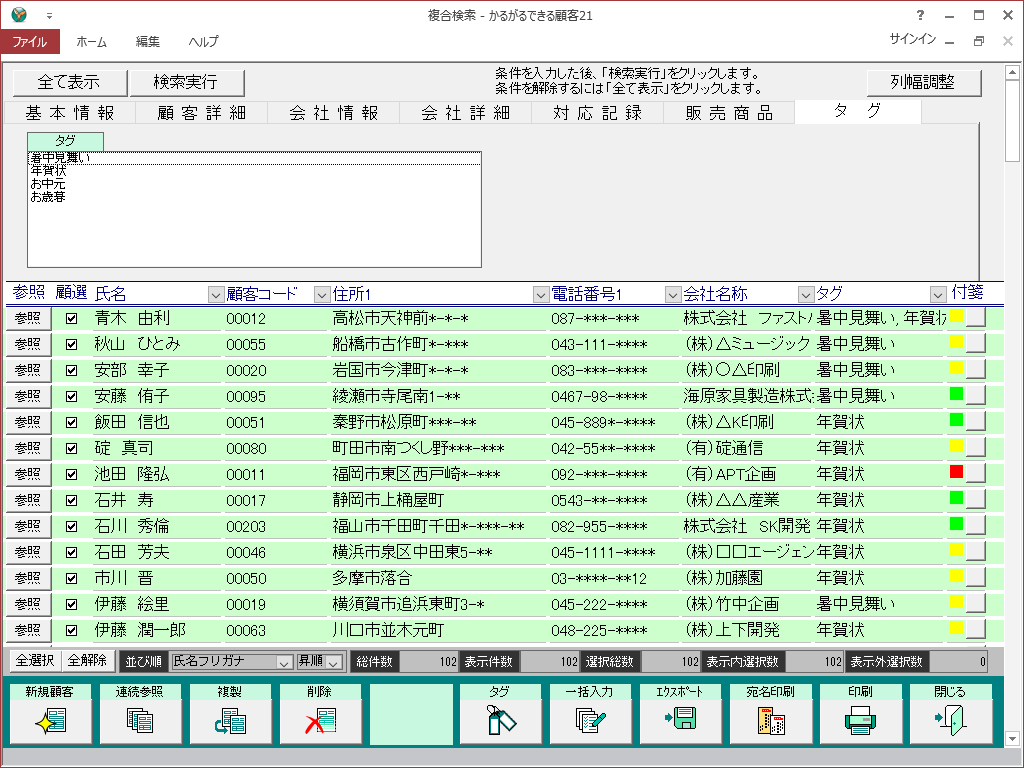Click 参照 button for 市川 晋

pos(28,579)
